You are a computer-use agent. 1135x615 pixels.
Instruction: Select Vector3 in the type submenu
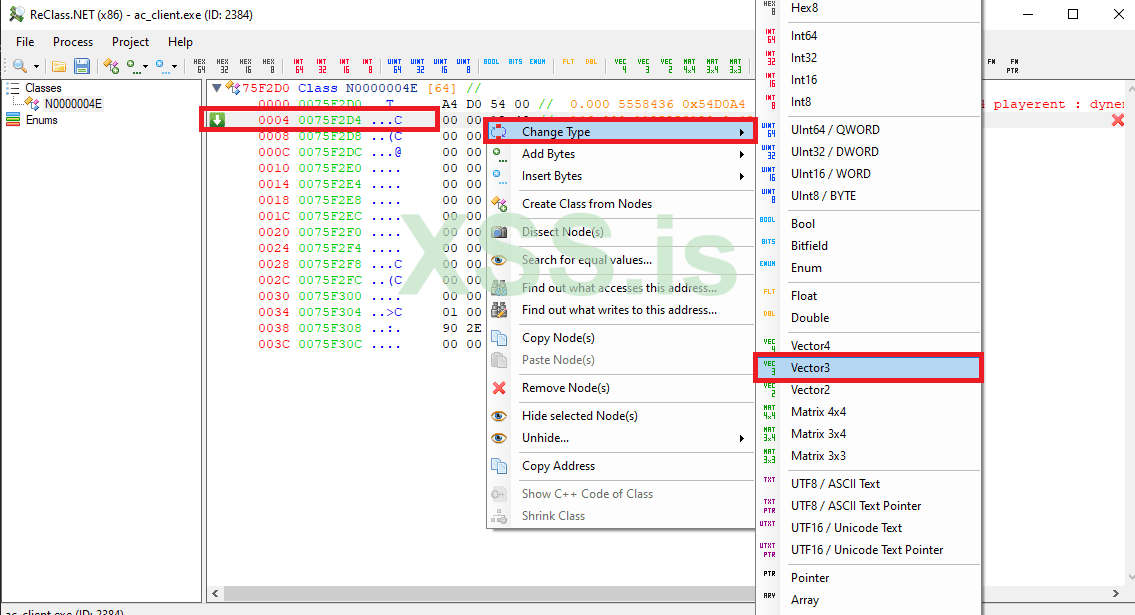click(x=869, y=368)
